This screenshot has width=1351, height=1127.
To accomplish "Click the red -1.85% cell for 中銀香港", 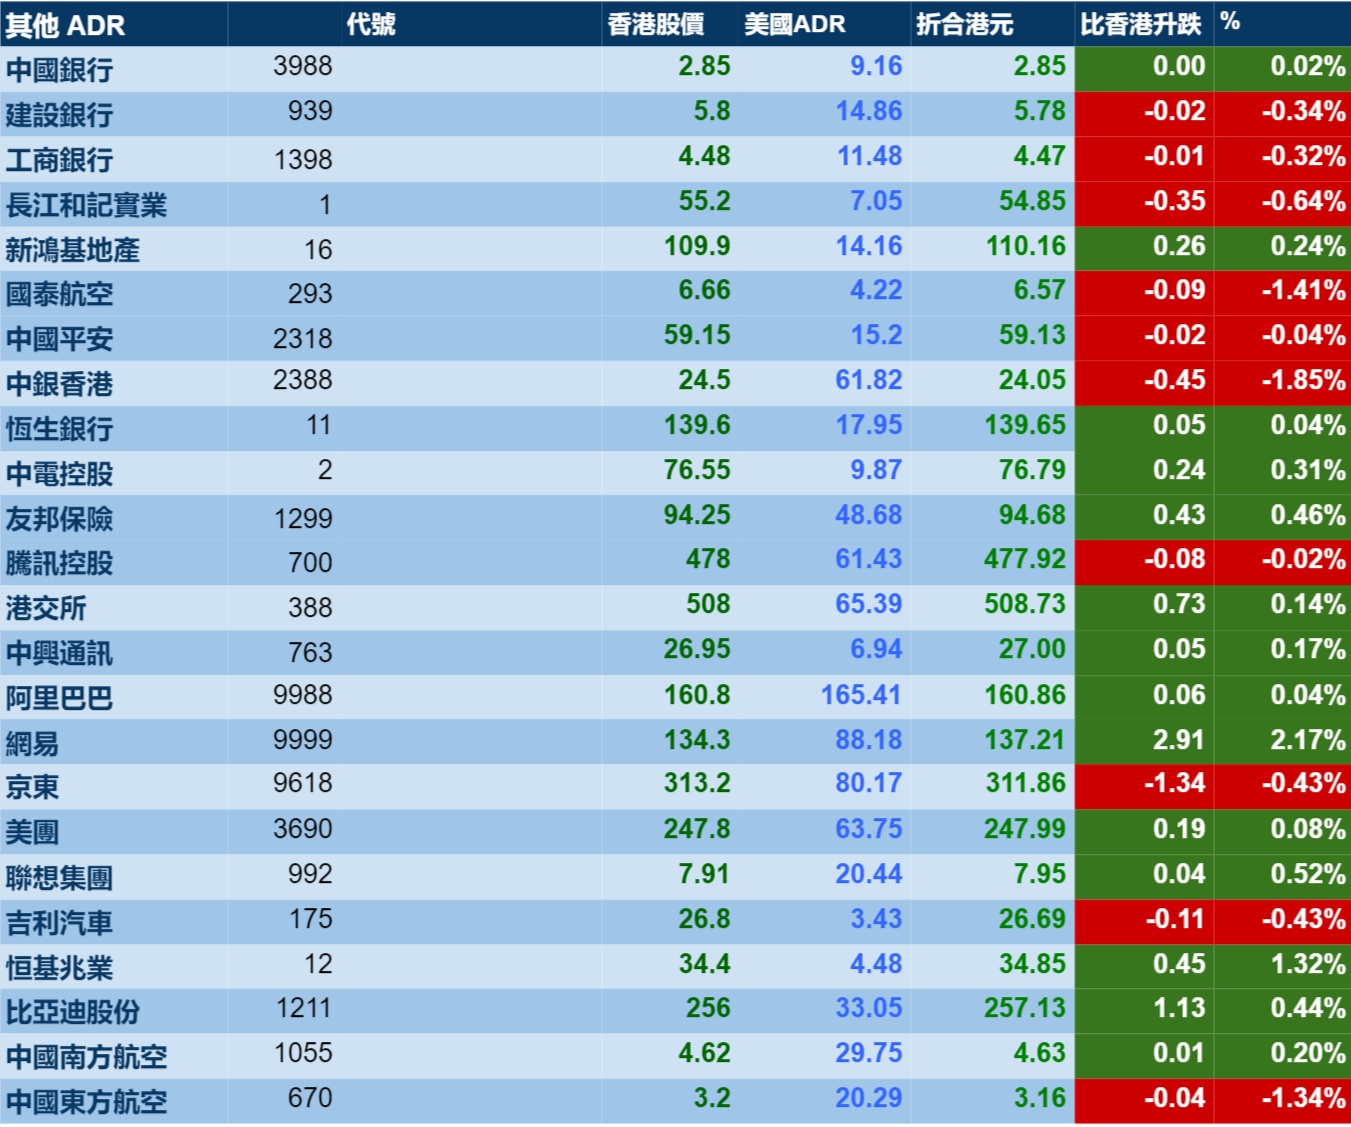I will 1303,380.
